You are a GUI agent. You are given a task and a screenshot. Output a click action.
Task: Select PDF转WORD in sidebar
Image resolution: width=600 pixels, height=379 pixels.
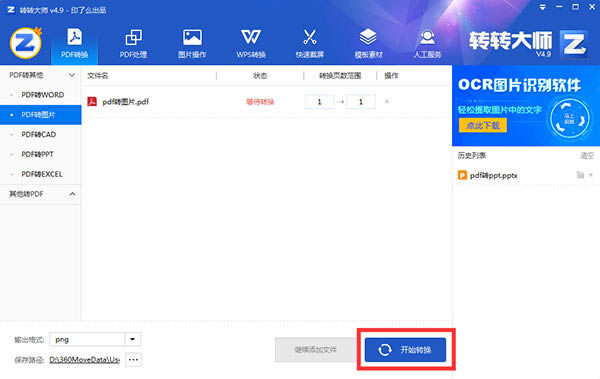[x=41, y=95]
